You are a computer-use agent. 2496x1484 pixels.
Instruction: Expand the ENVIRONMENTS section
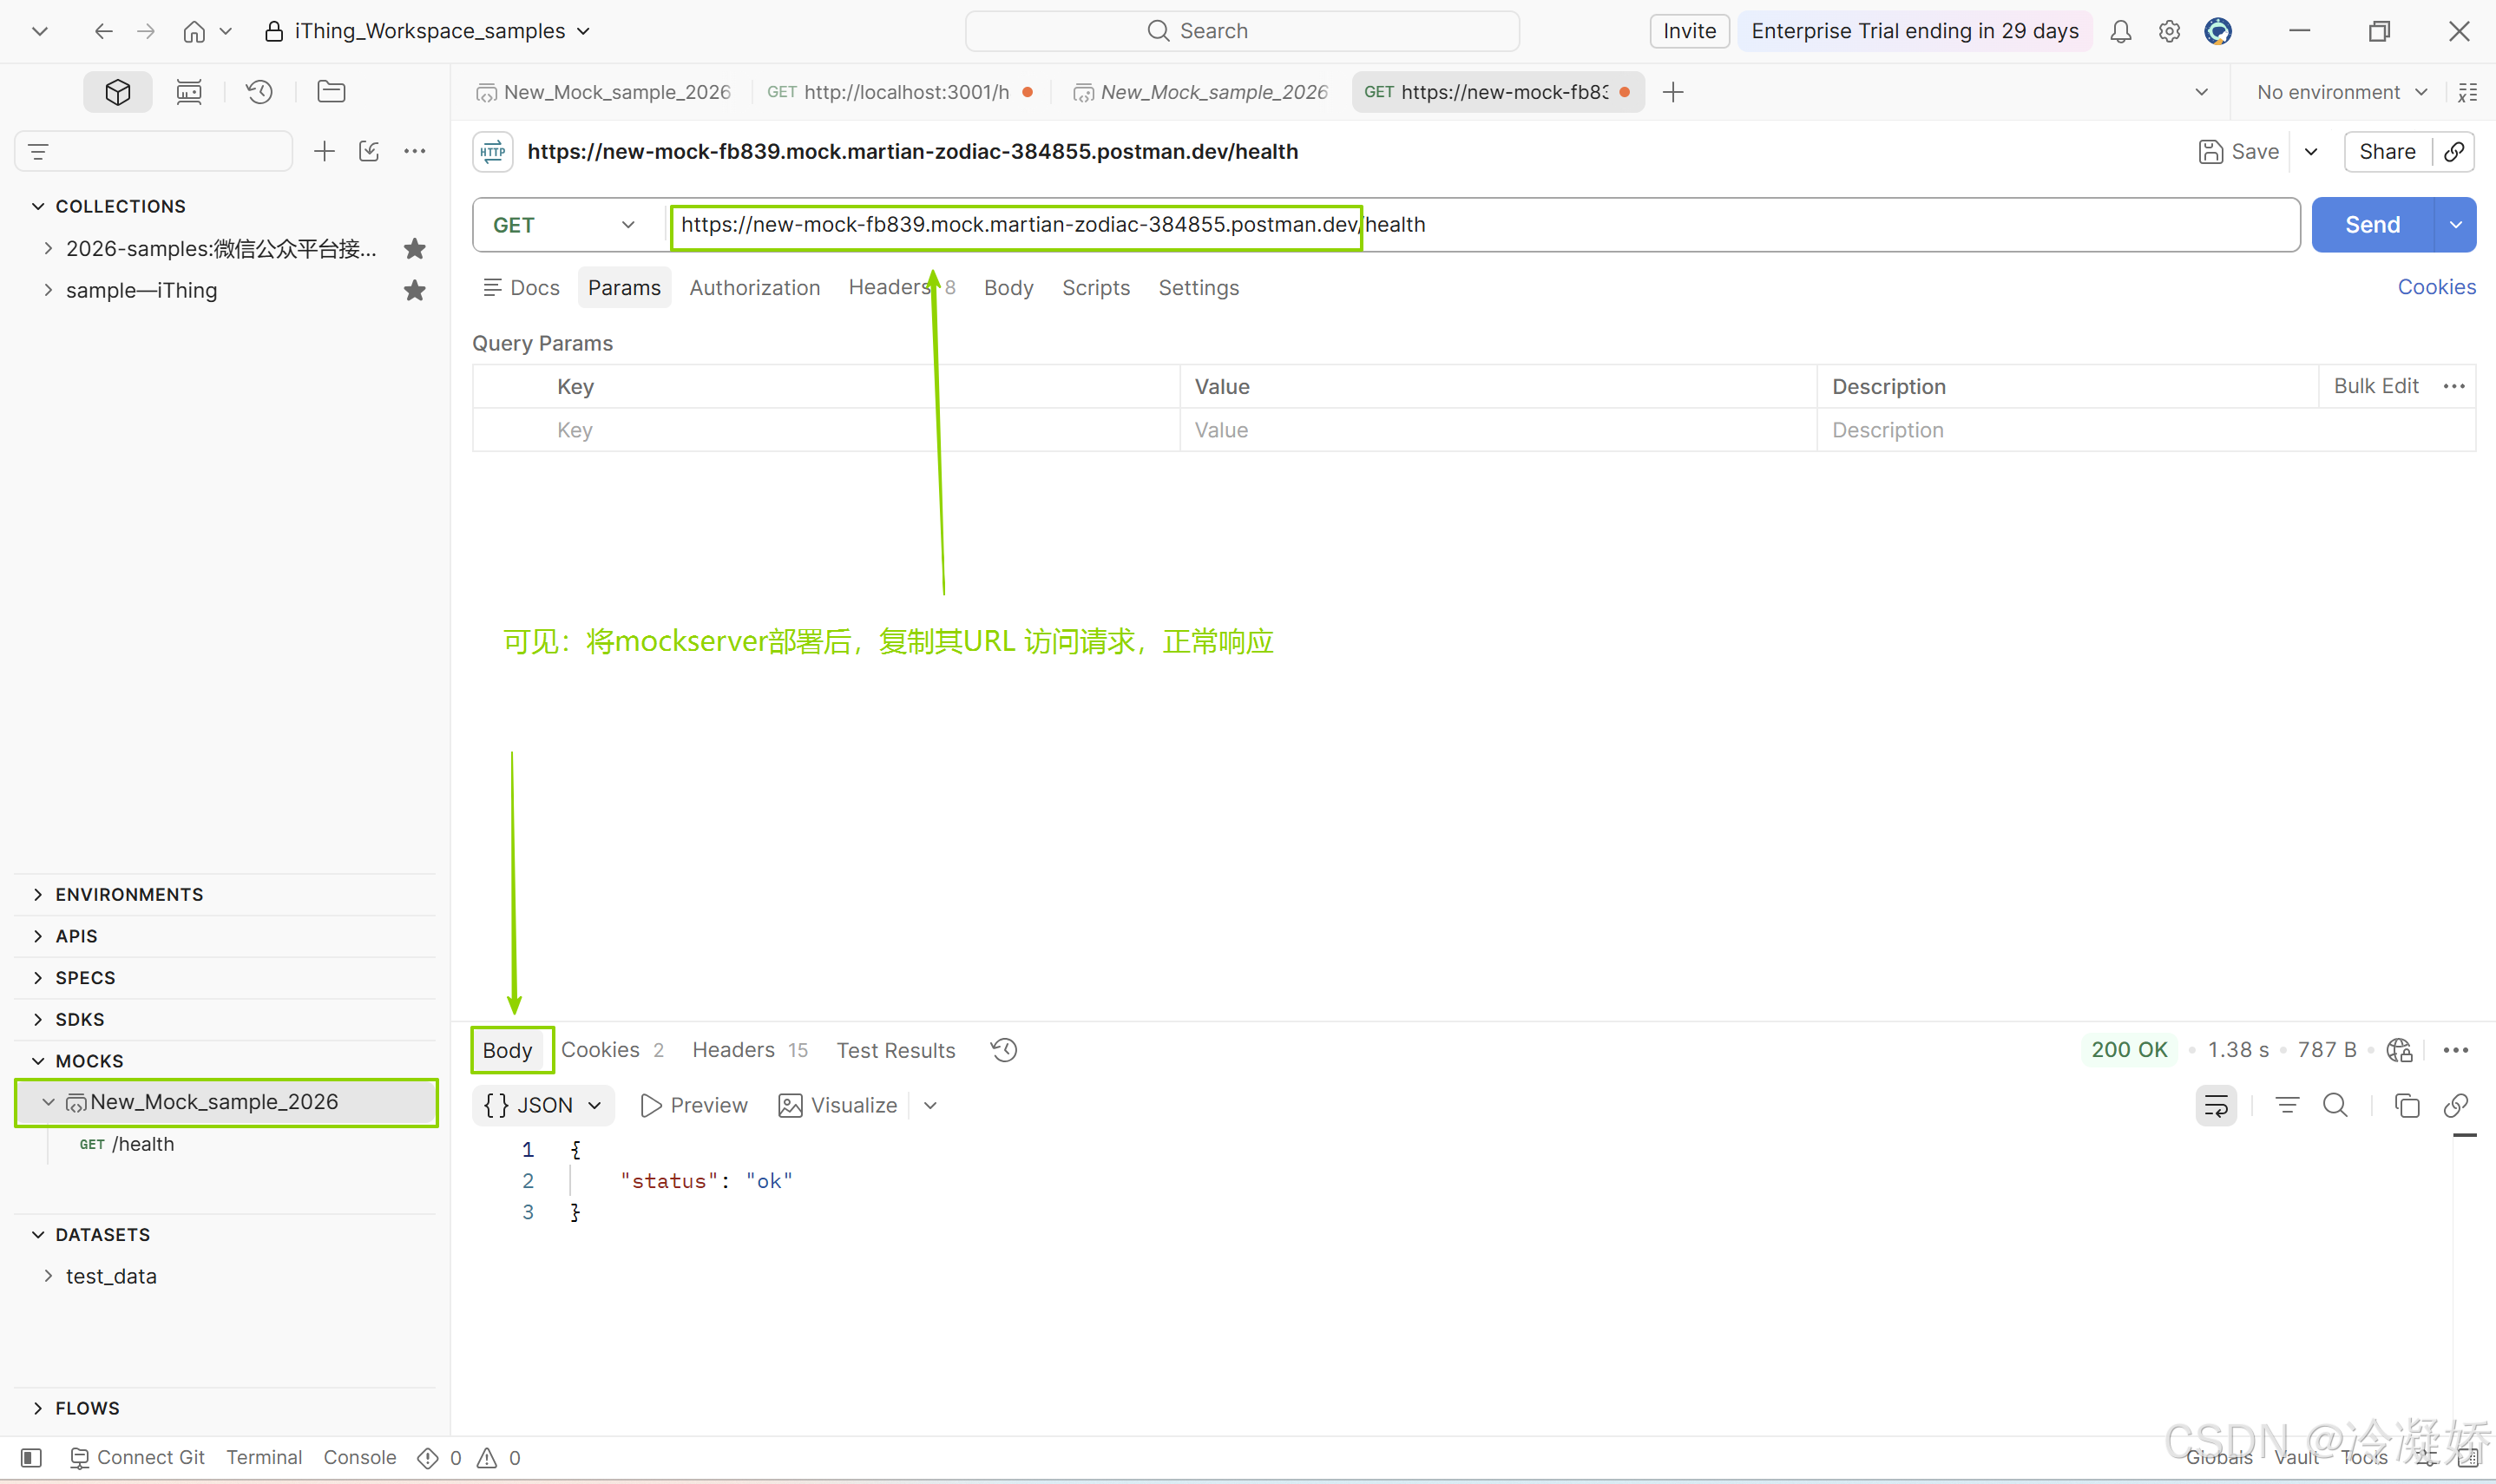pyautogui.click(x=38, y=894)
